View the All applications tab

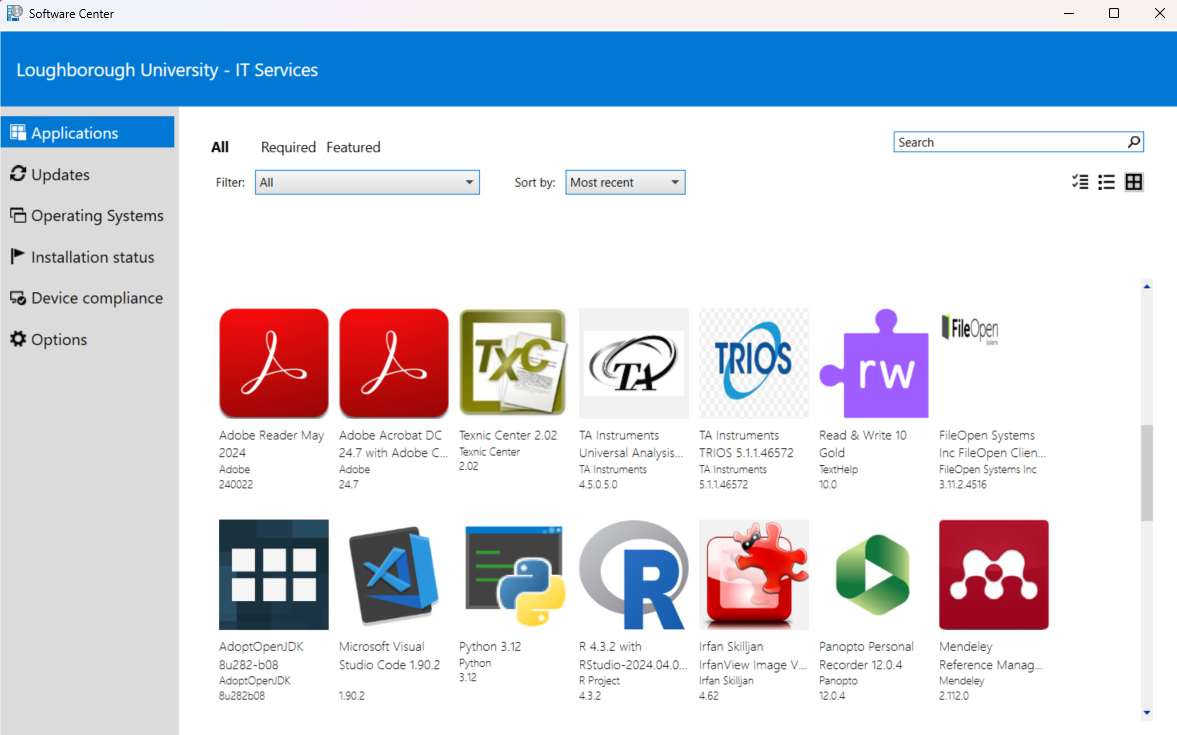(220, 147)
